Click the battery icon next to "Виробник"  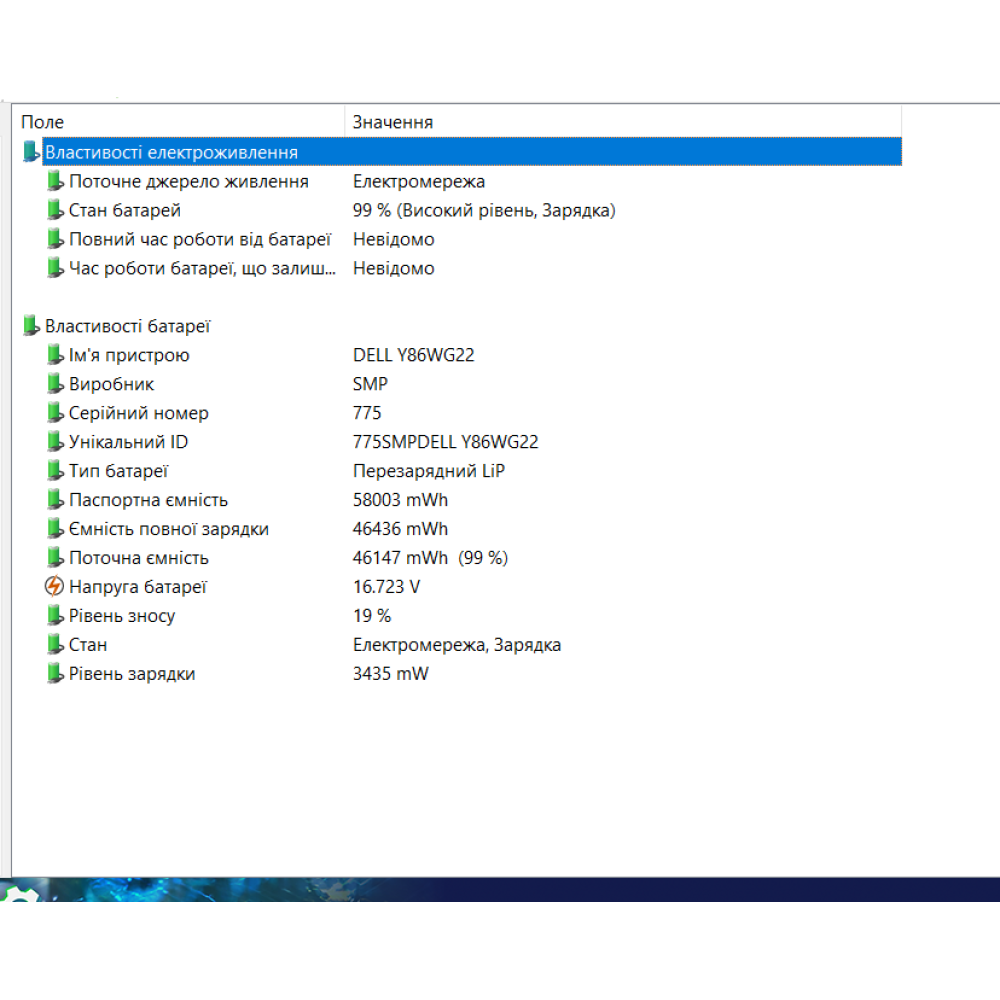coord(56,383)
